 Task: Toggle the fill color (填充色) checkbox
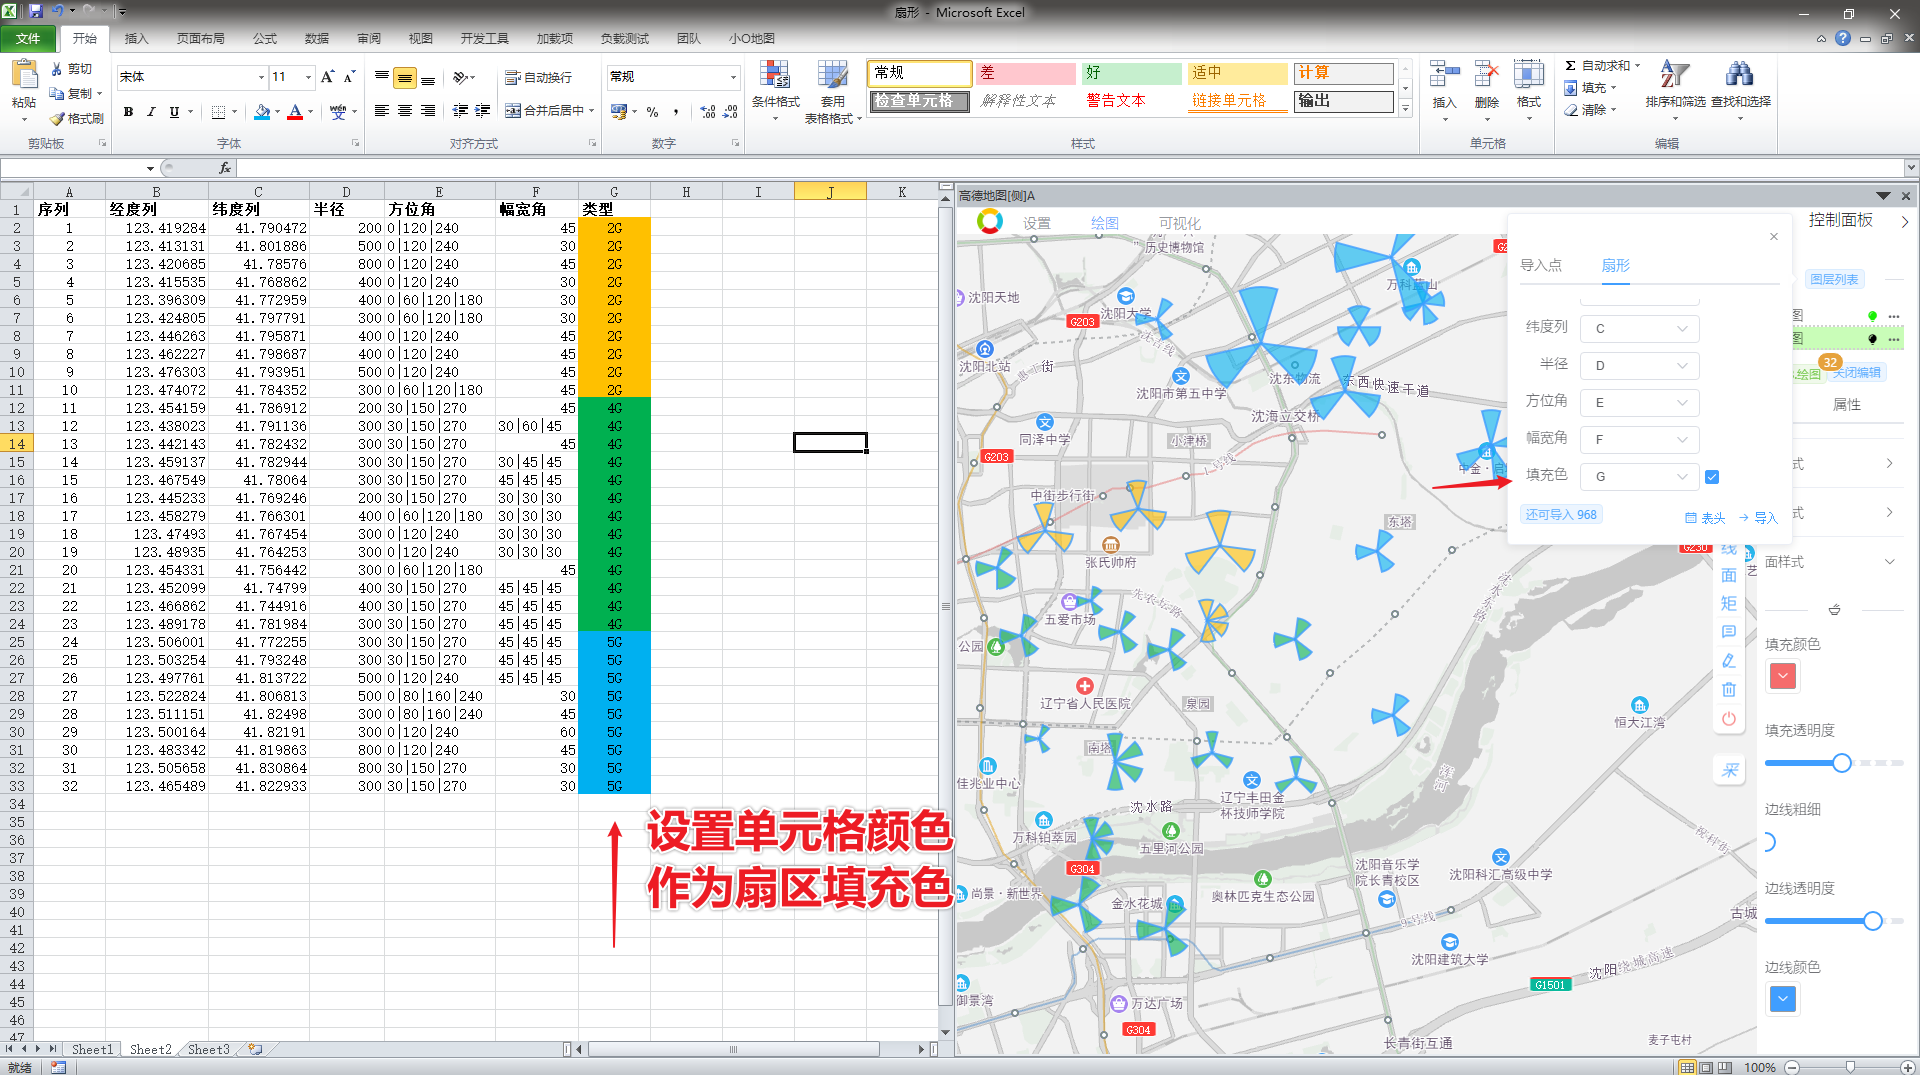(x=1712, y=477)
